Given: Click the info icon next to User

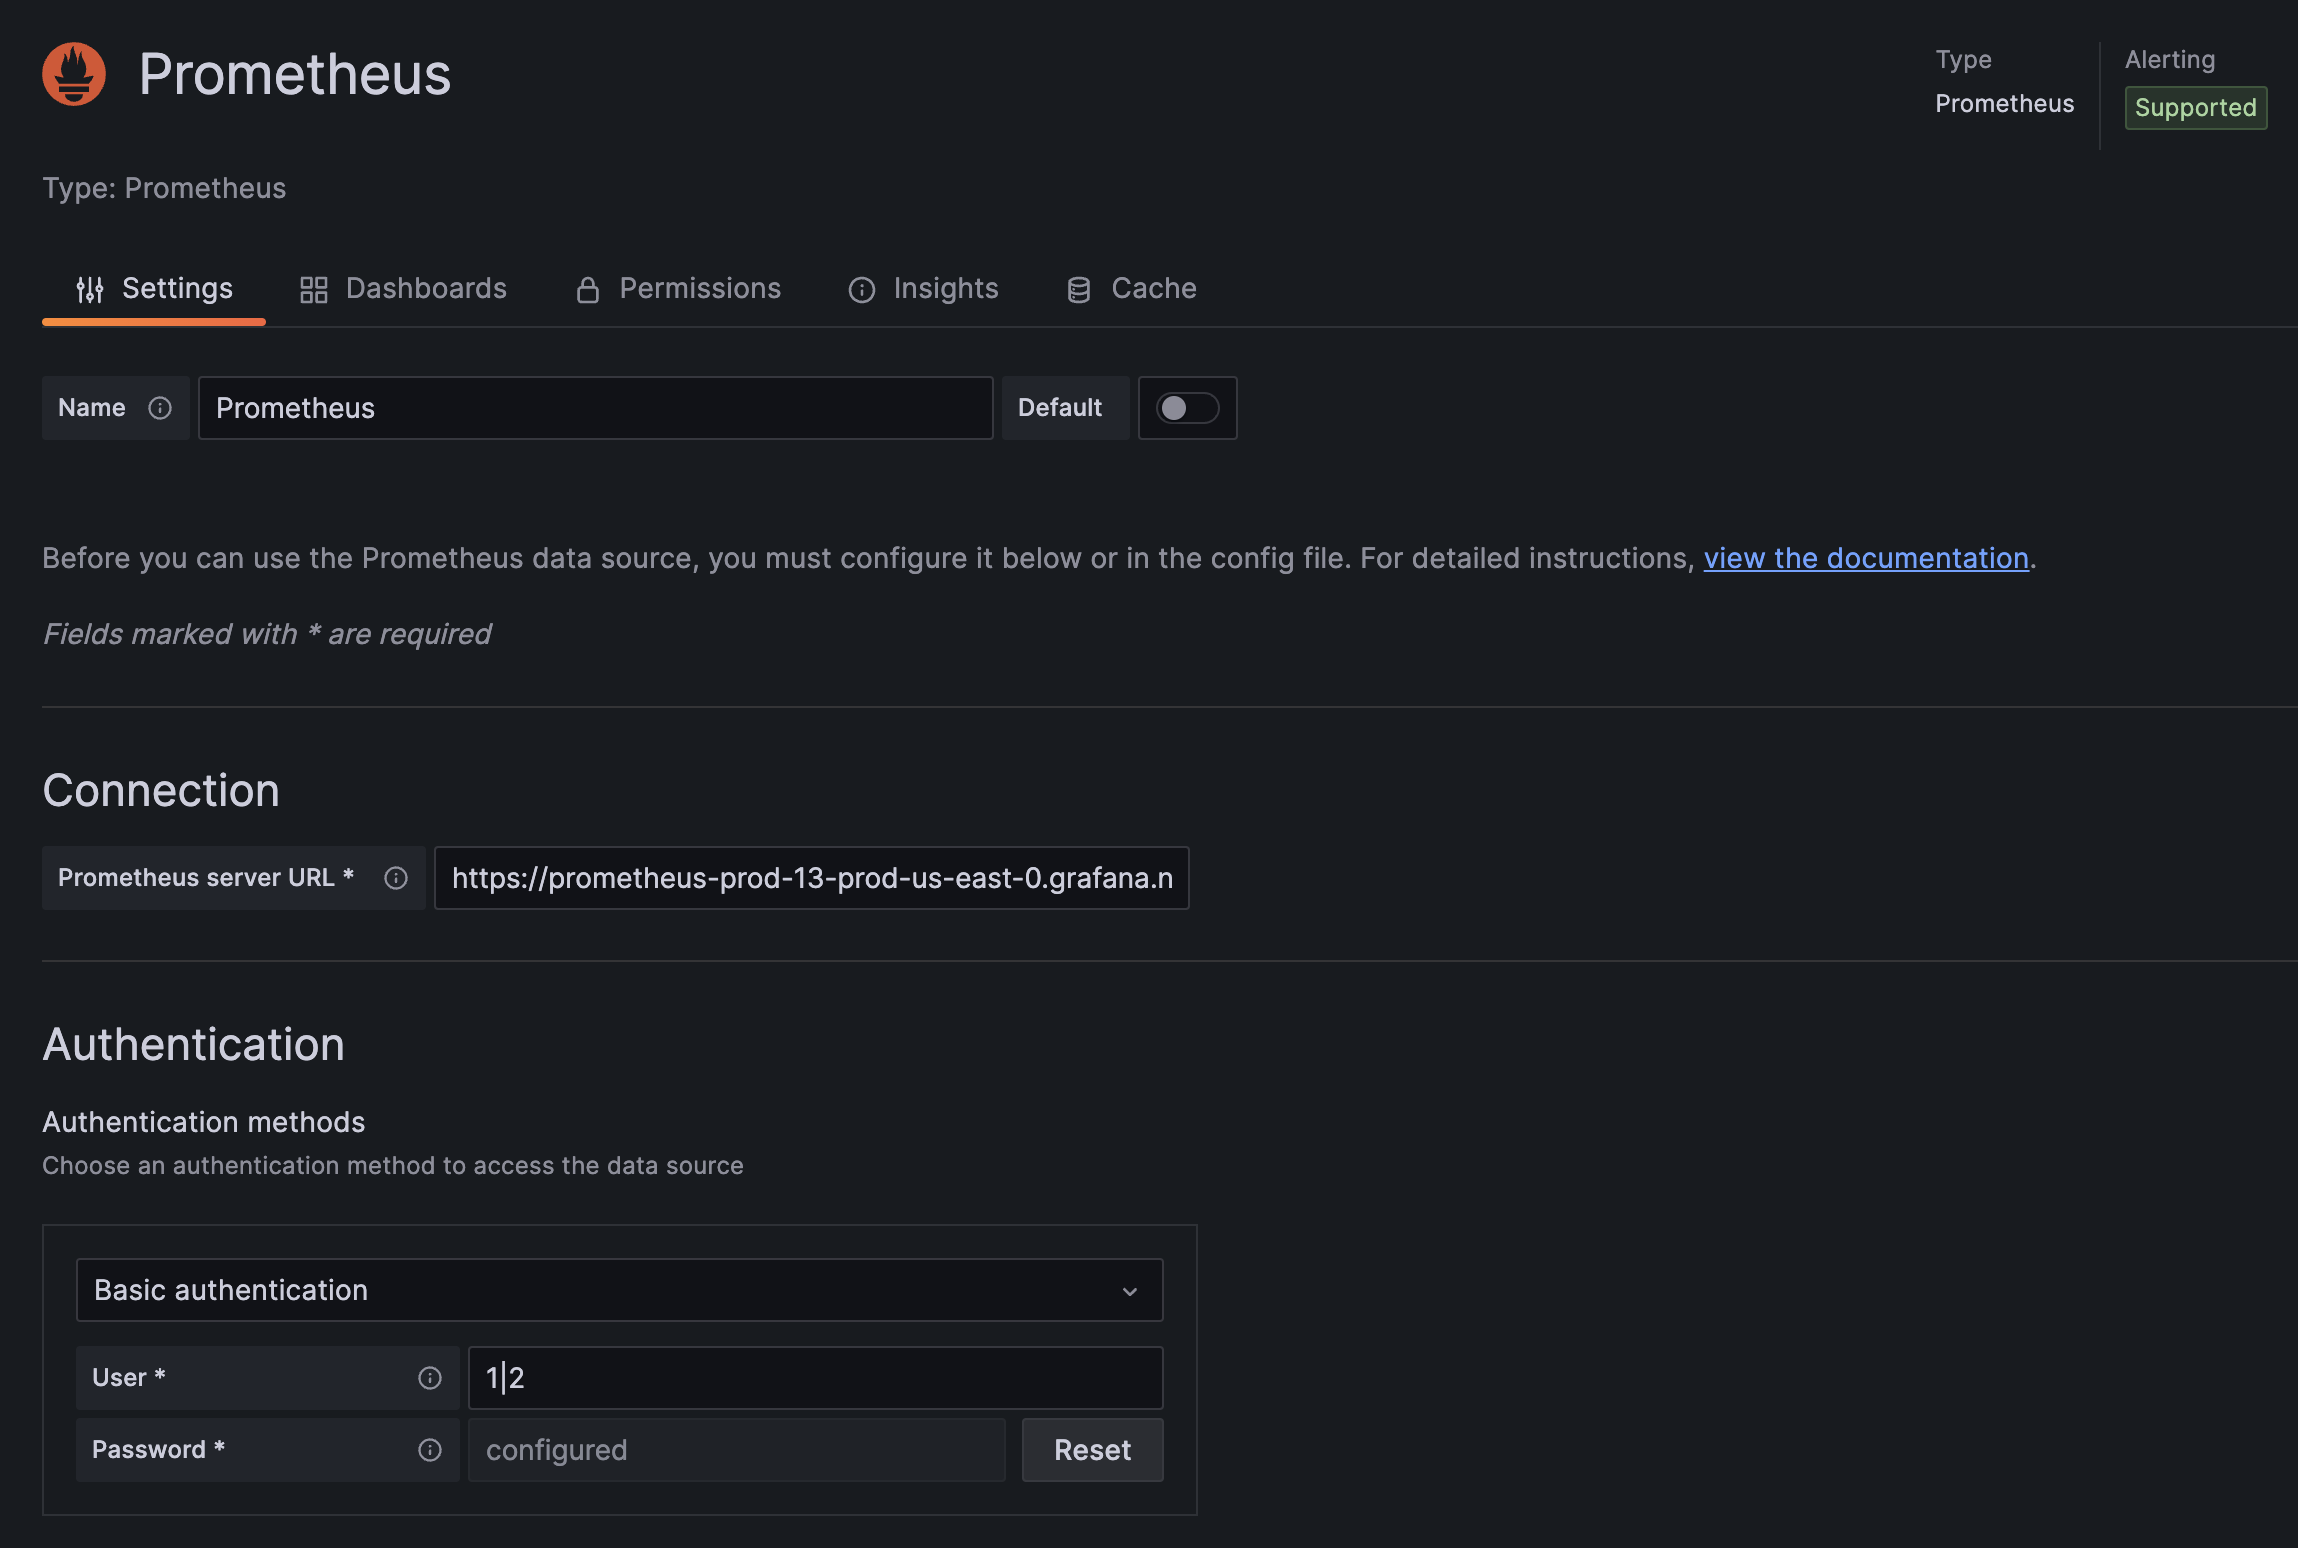Looking at the screenshot, I should (429, 1377).
